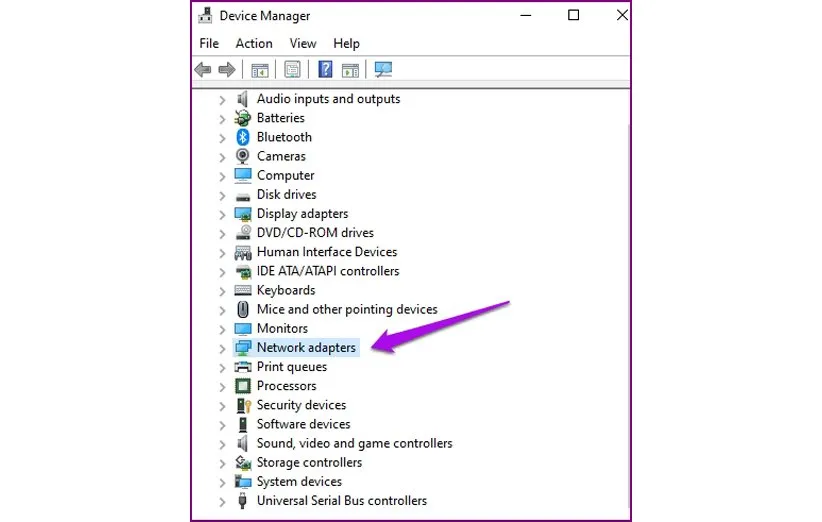Screen dimensions: 822x522
Task: Select Keyboards in the device list
Action: 286,290
